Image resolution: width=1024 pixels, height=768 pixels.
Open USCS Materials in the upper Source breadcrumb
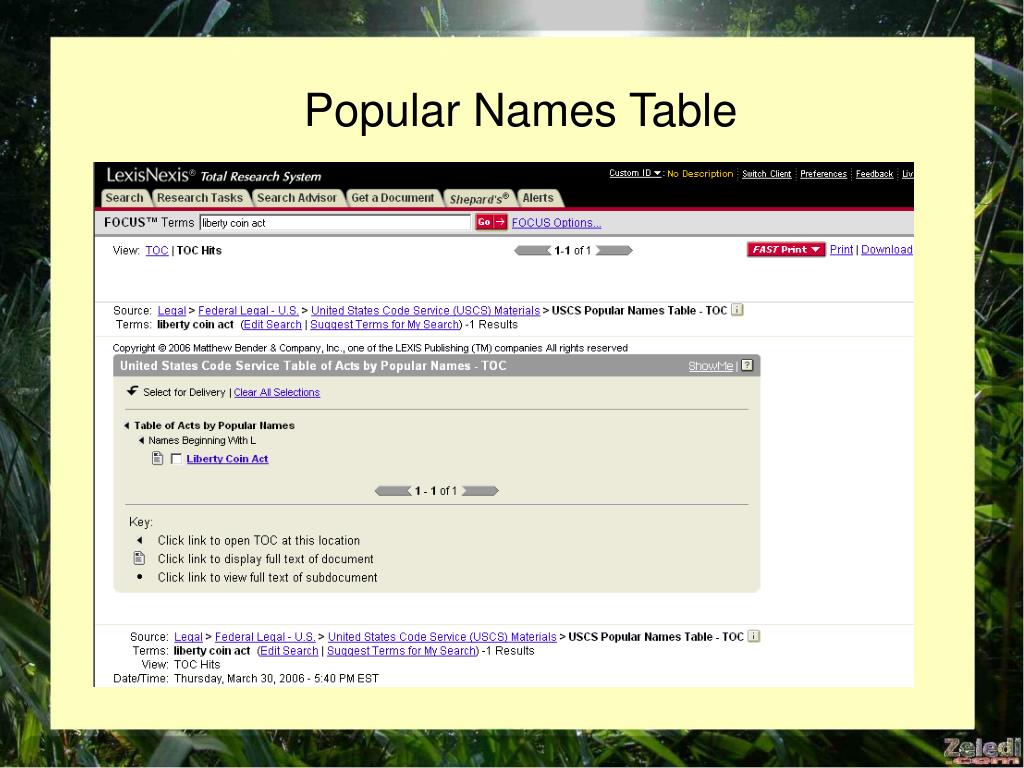(x=425, y=310)
